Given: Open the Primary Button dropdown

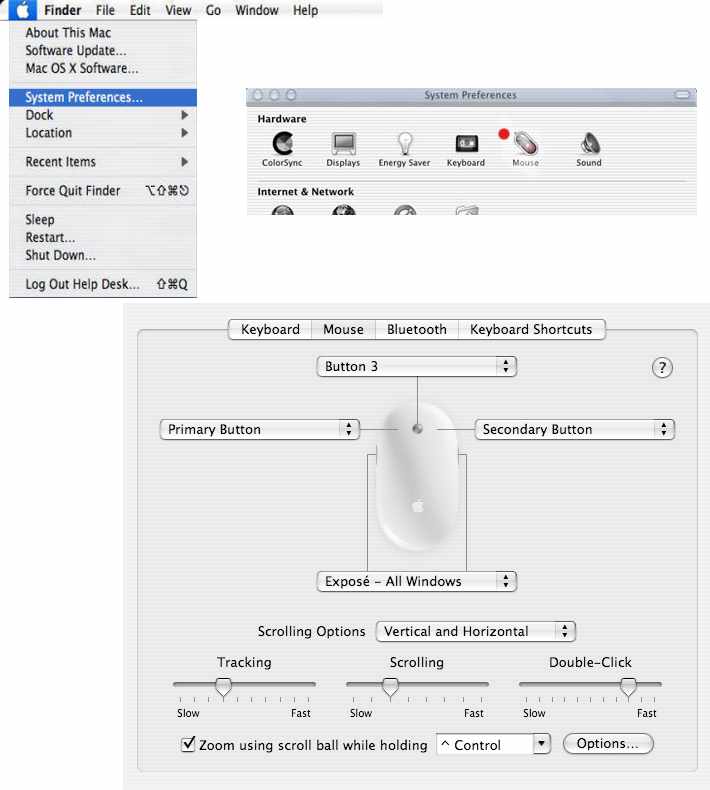Looking at the screenshot, I should point(259,429).
